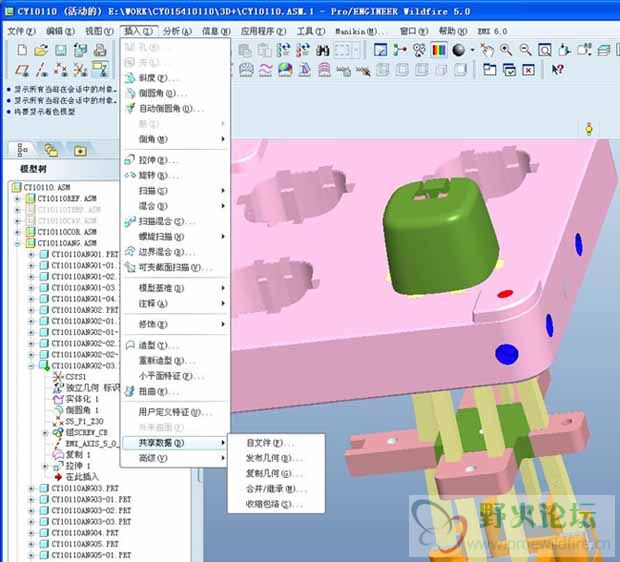Open the dropdown arrow beside the sphere icon
The image size is (620, 562).
tap(472, 51)
